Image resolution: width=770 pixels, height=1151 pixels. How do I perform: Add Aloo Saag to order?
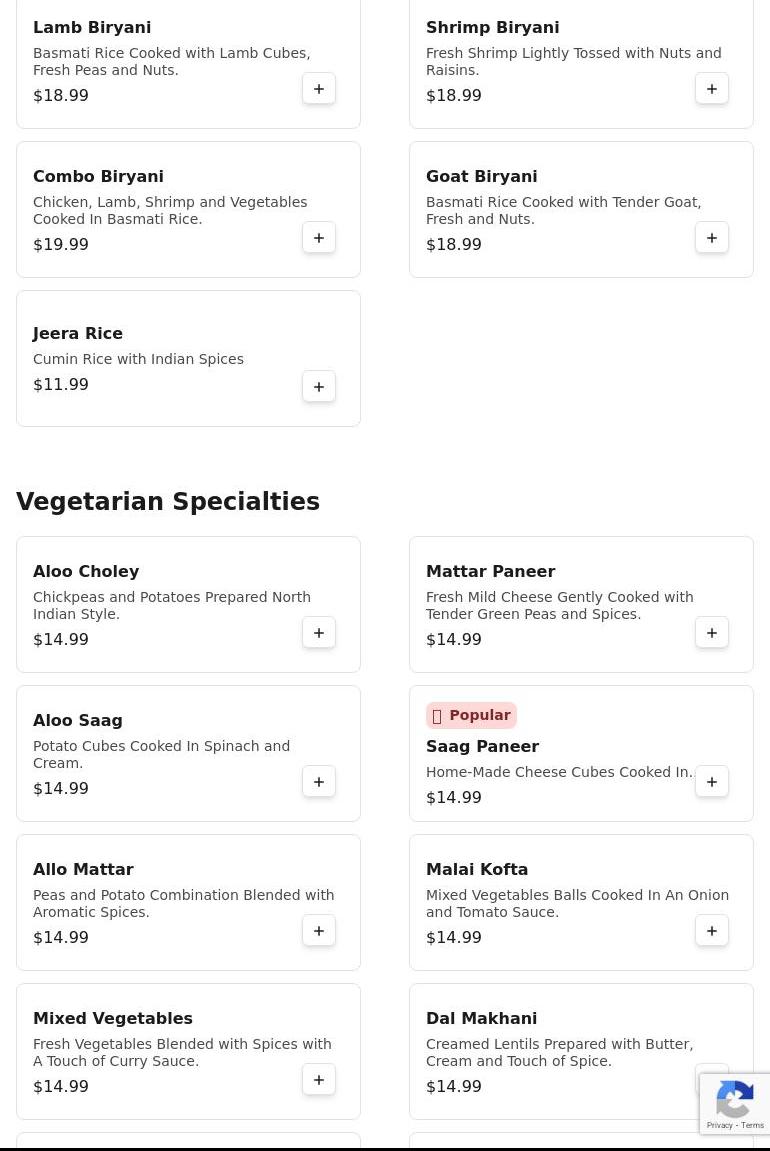coord(319,782)
